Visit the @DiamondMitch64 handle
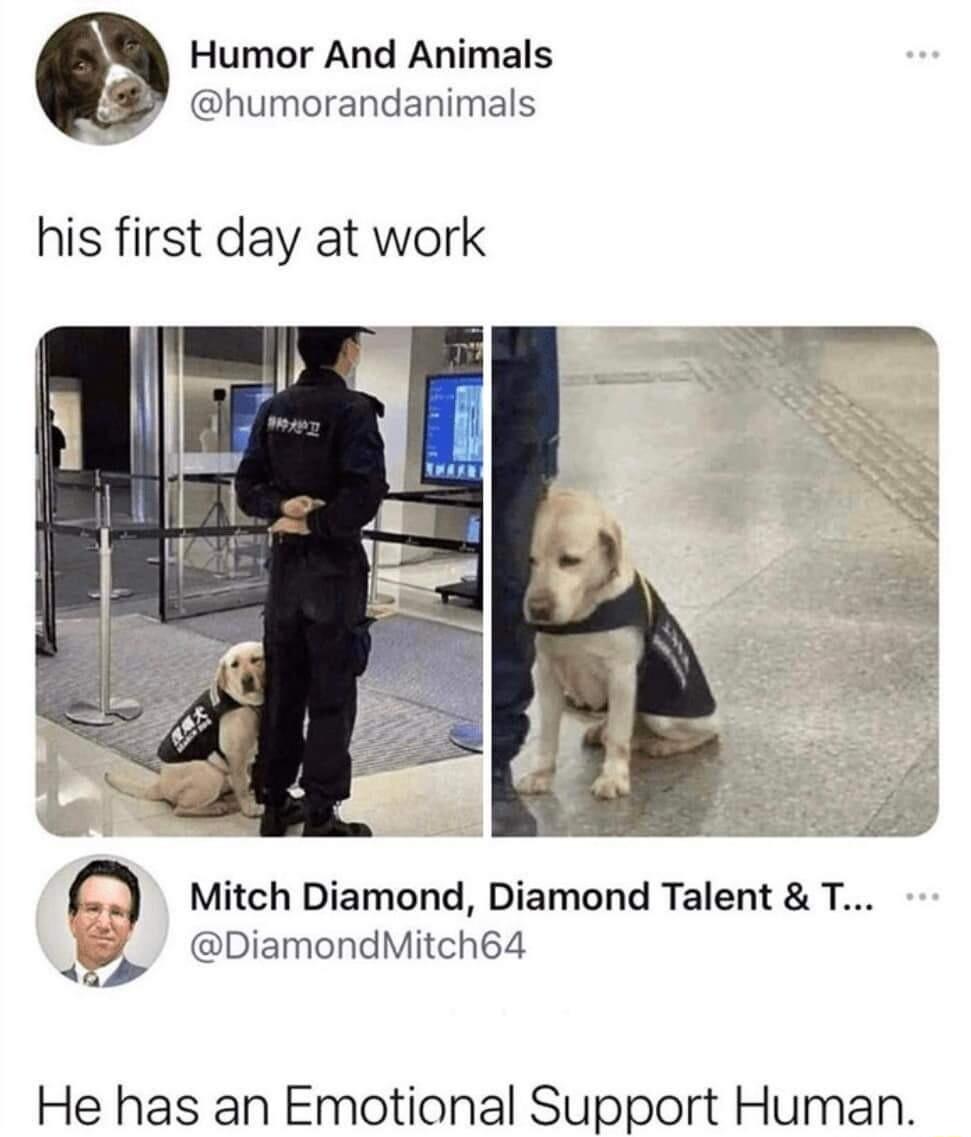The width and height of the screenshot is (971, 1137). [358, 946]
